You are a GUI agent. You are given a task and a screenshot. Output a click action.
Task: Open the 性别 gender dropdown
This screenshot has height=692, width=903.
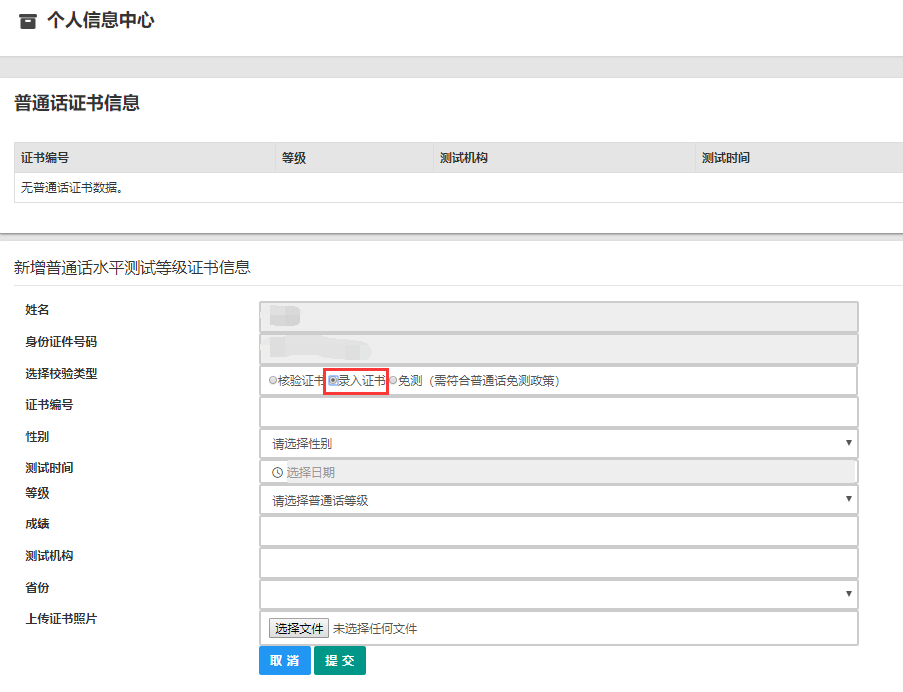[x=556, y=442]
